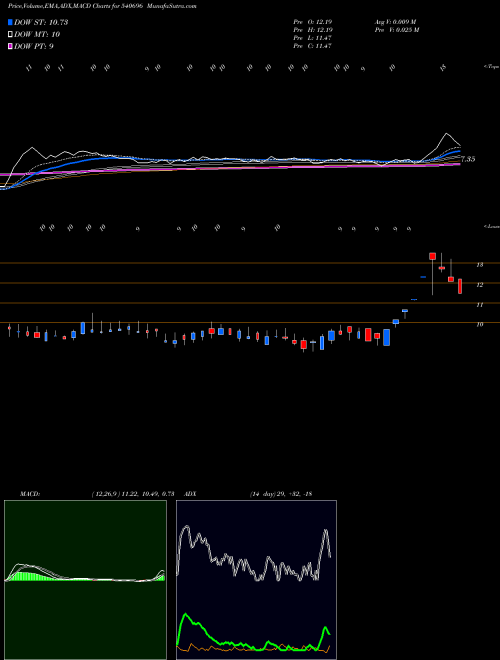Click the MACD (12,26,9) values text
500x660 pixels.
133,494
